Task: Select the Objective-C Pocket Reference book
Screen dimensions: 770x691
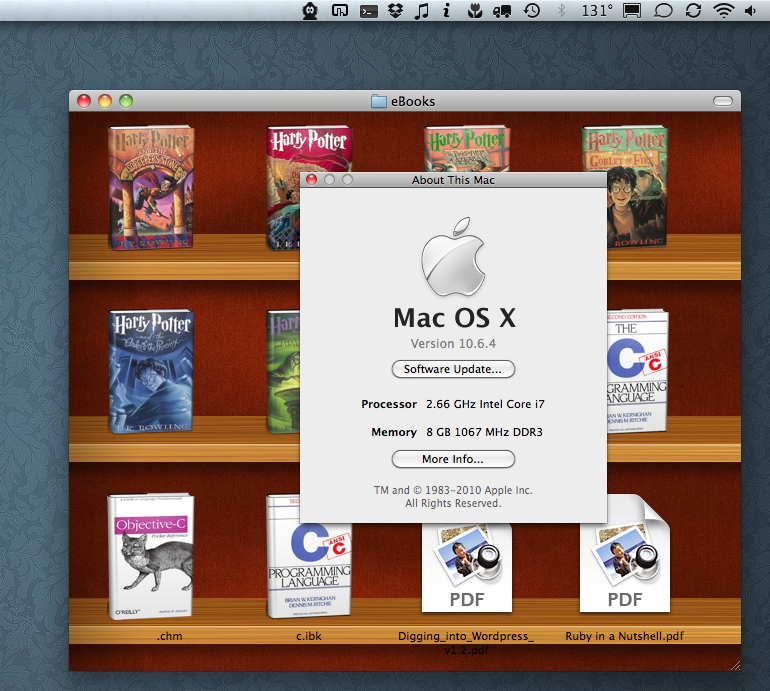Action: [151, 556]
